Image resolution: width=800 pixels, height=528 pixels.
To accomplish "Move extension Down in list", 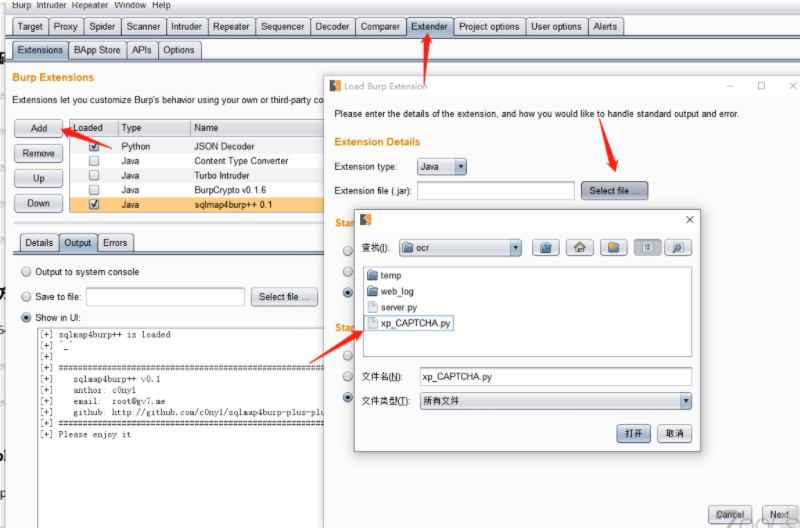I will [x=39, y=203].
